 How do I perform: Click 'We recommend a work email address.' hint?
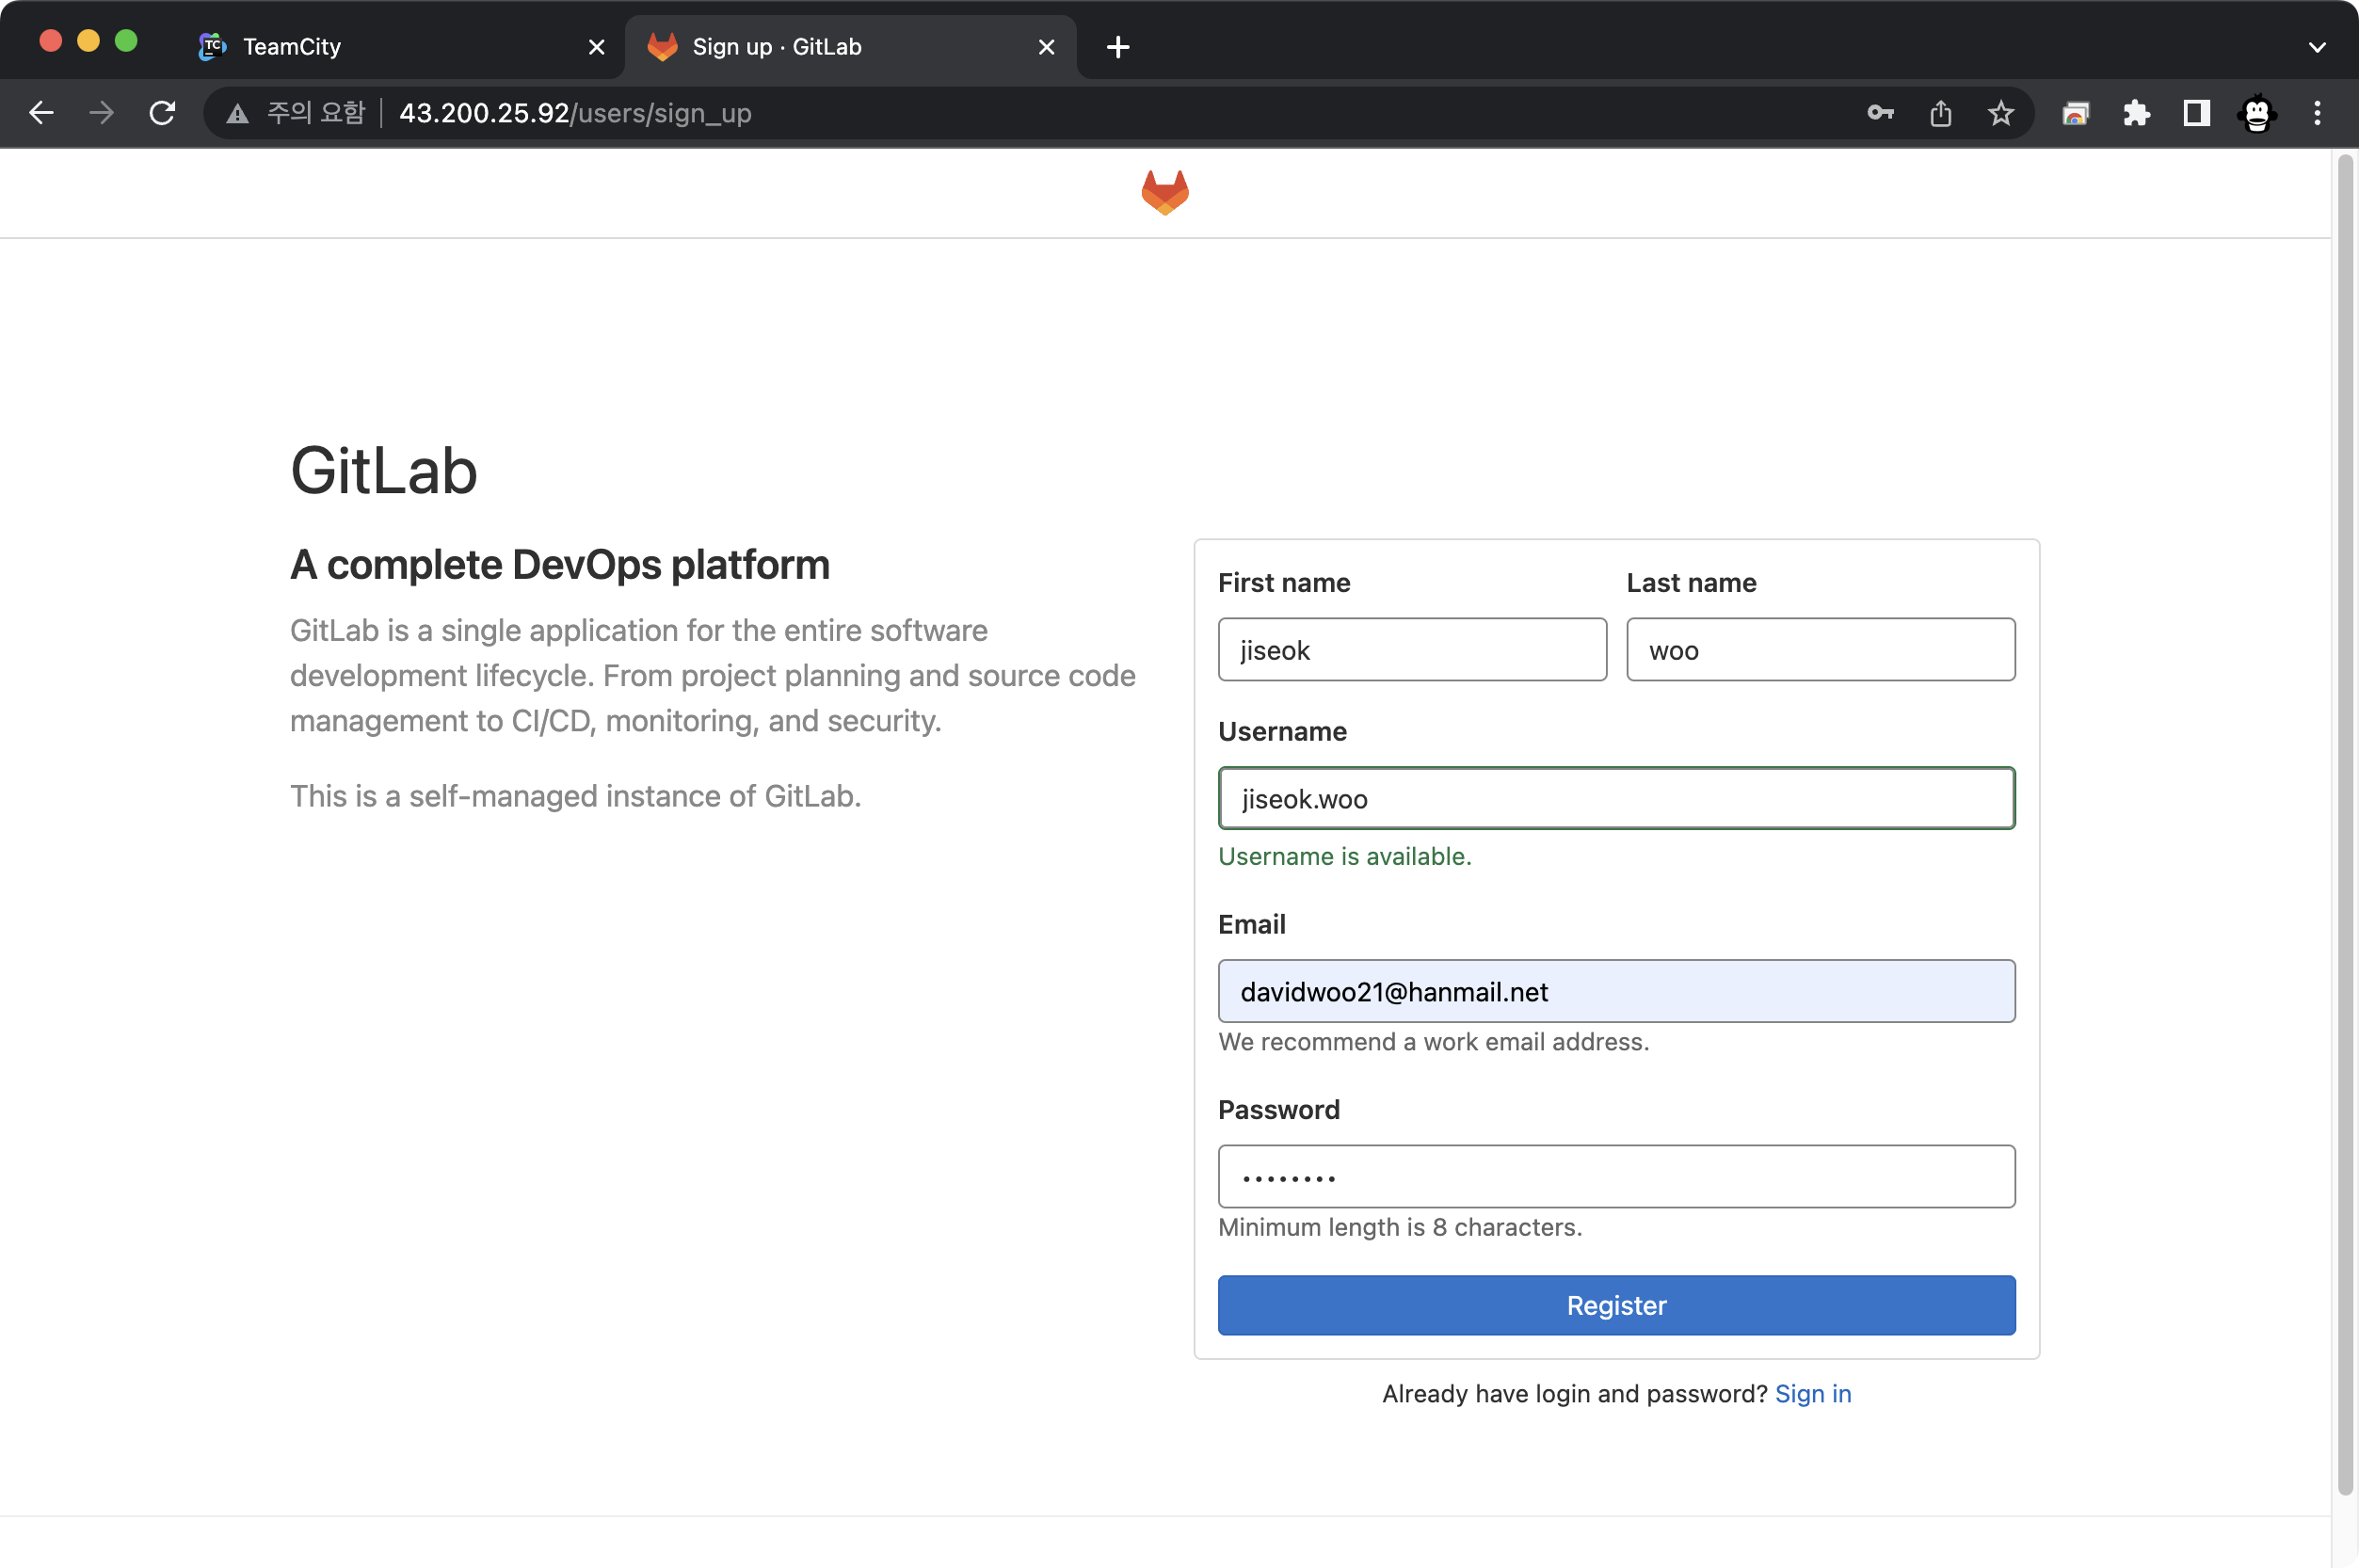(1433, 1041)
